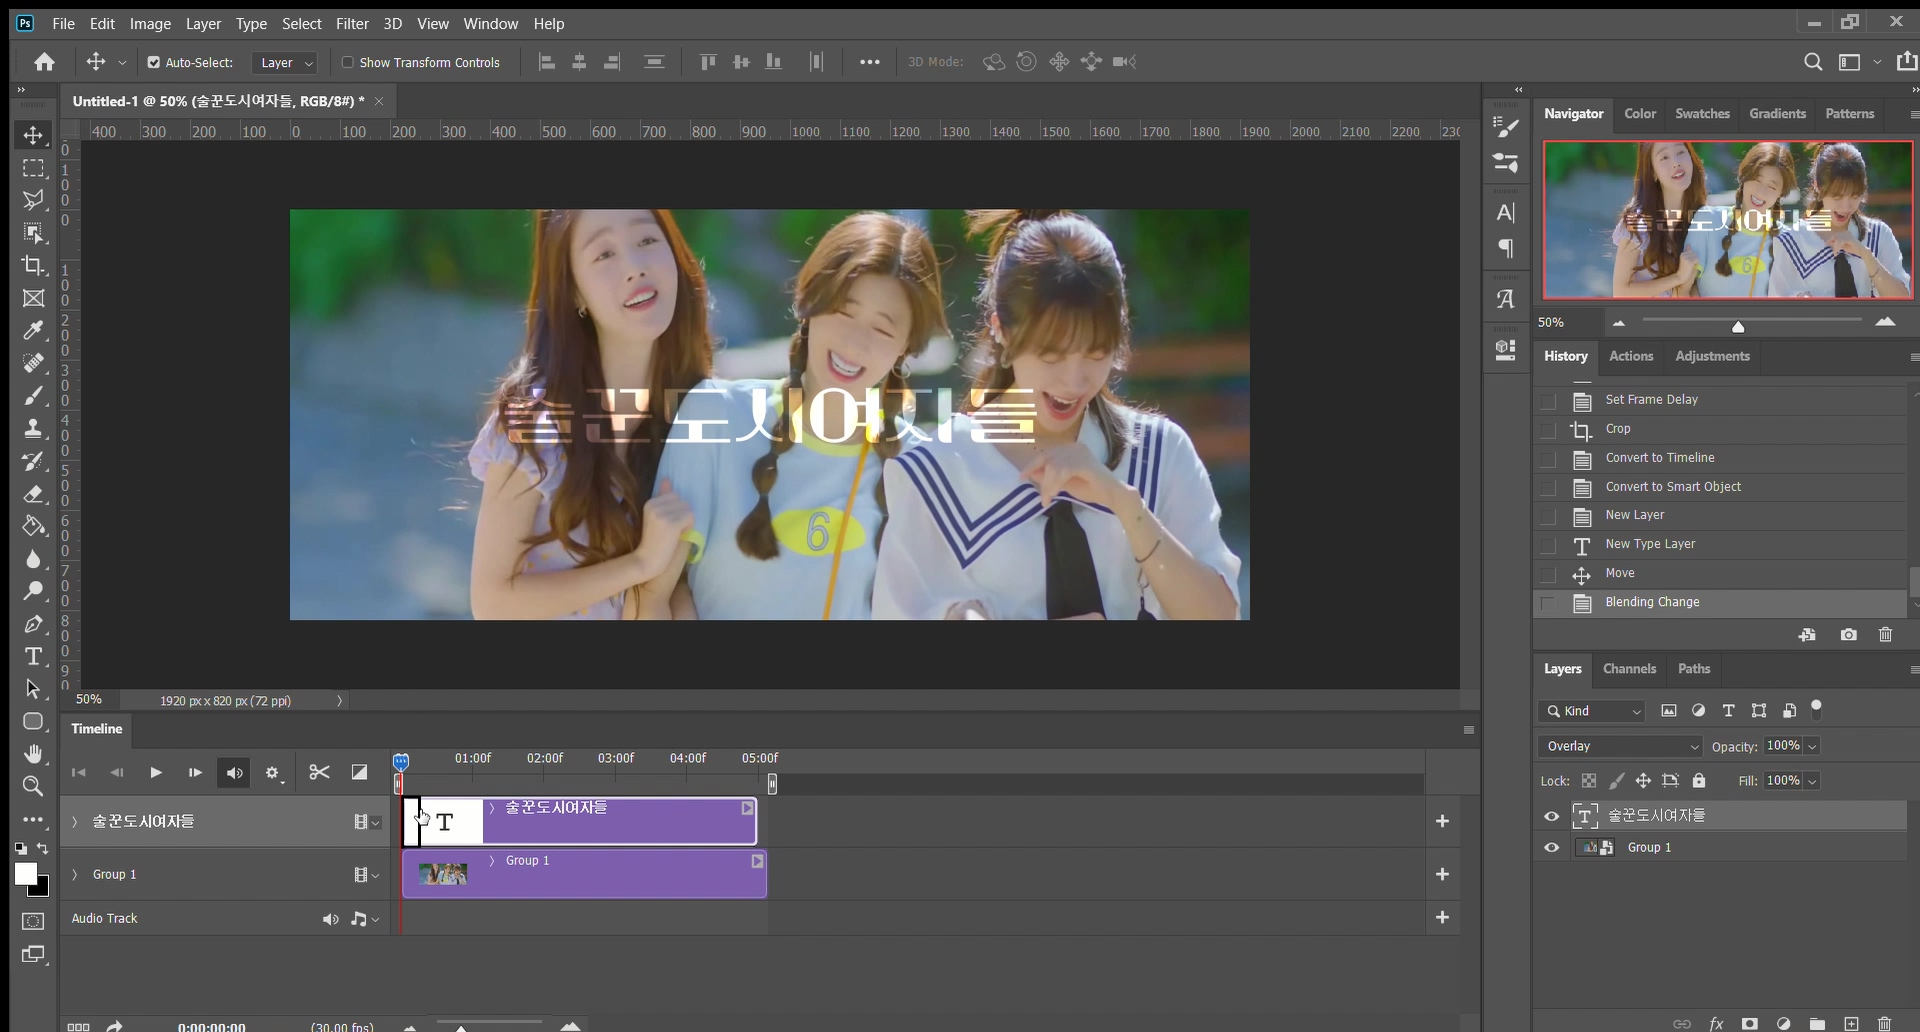Expand the 술꾼도시여자들 timeline track

click(75, 822)
